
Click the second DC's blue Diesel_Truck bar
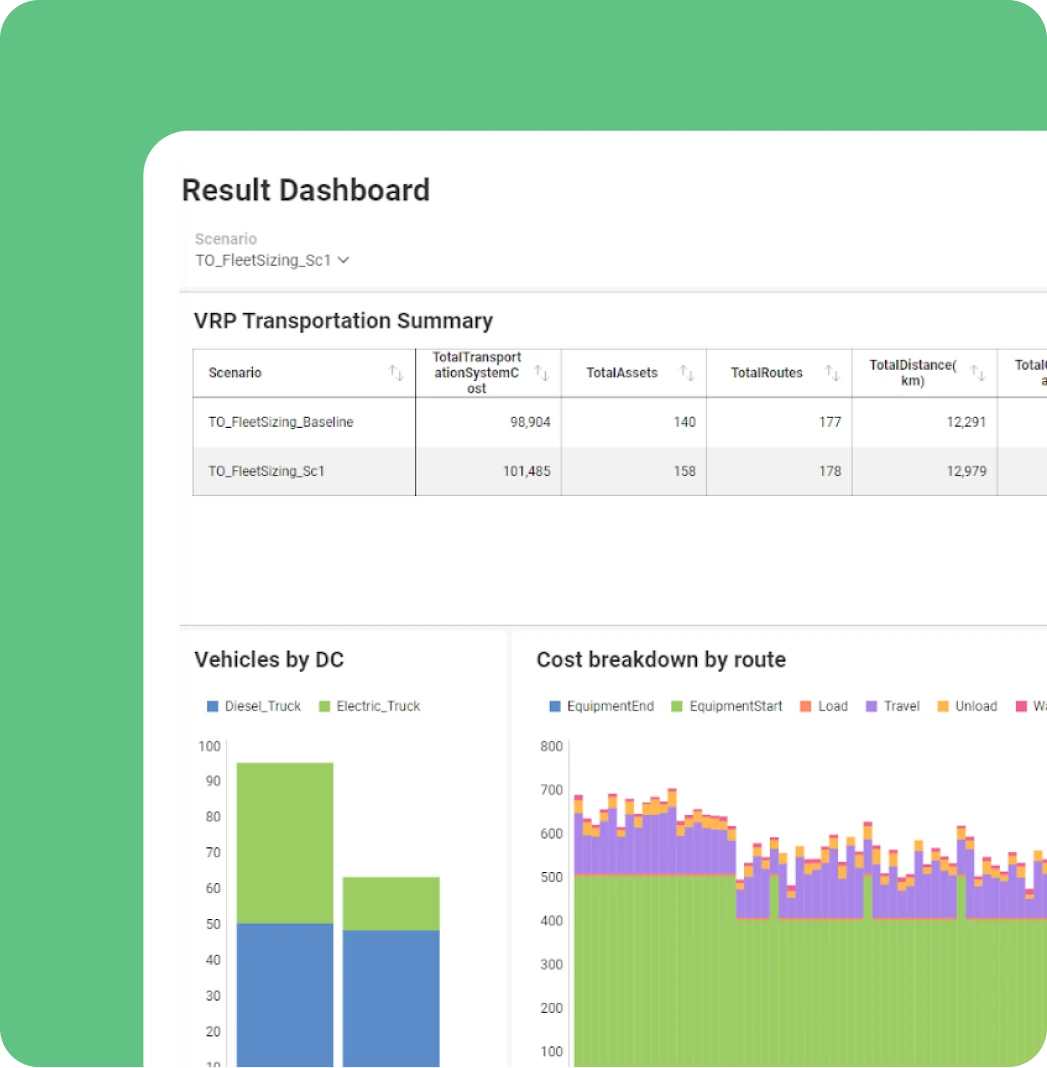tap(391, 999)
